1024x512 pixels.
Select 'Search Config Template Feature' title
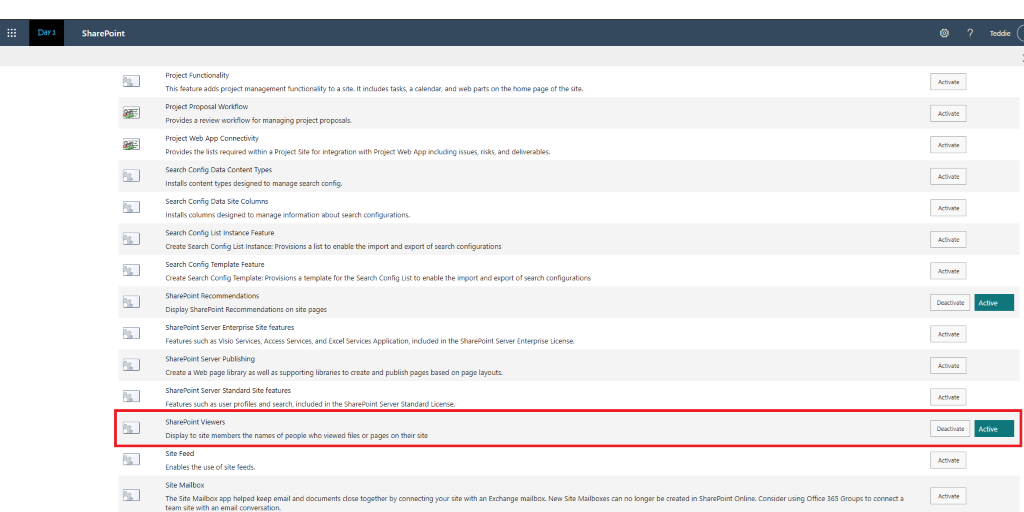[215, 264]
